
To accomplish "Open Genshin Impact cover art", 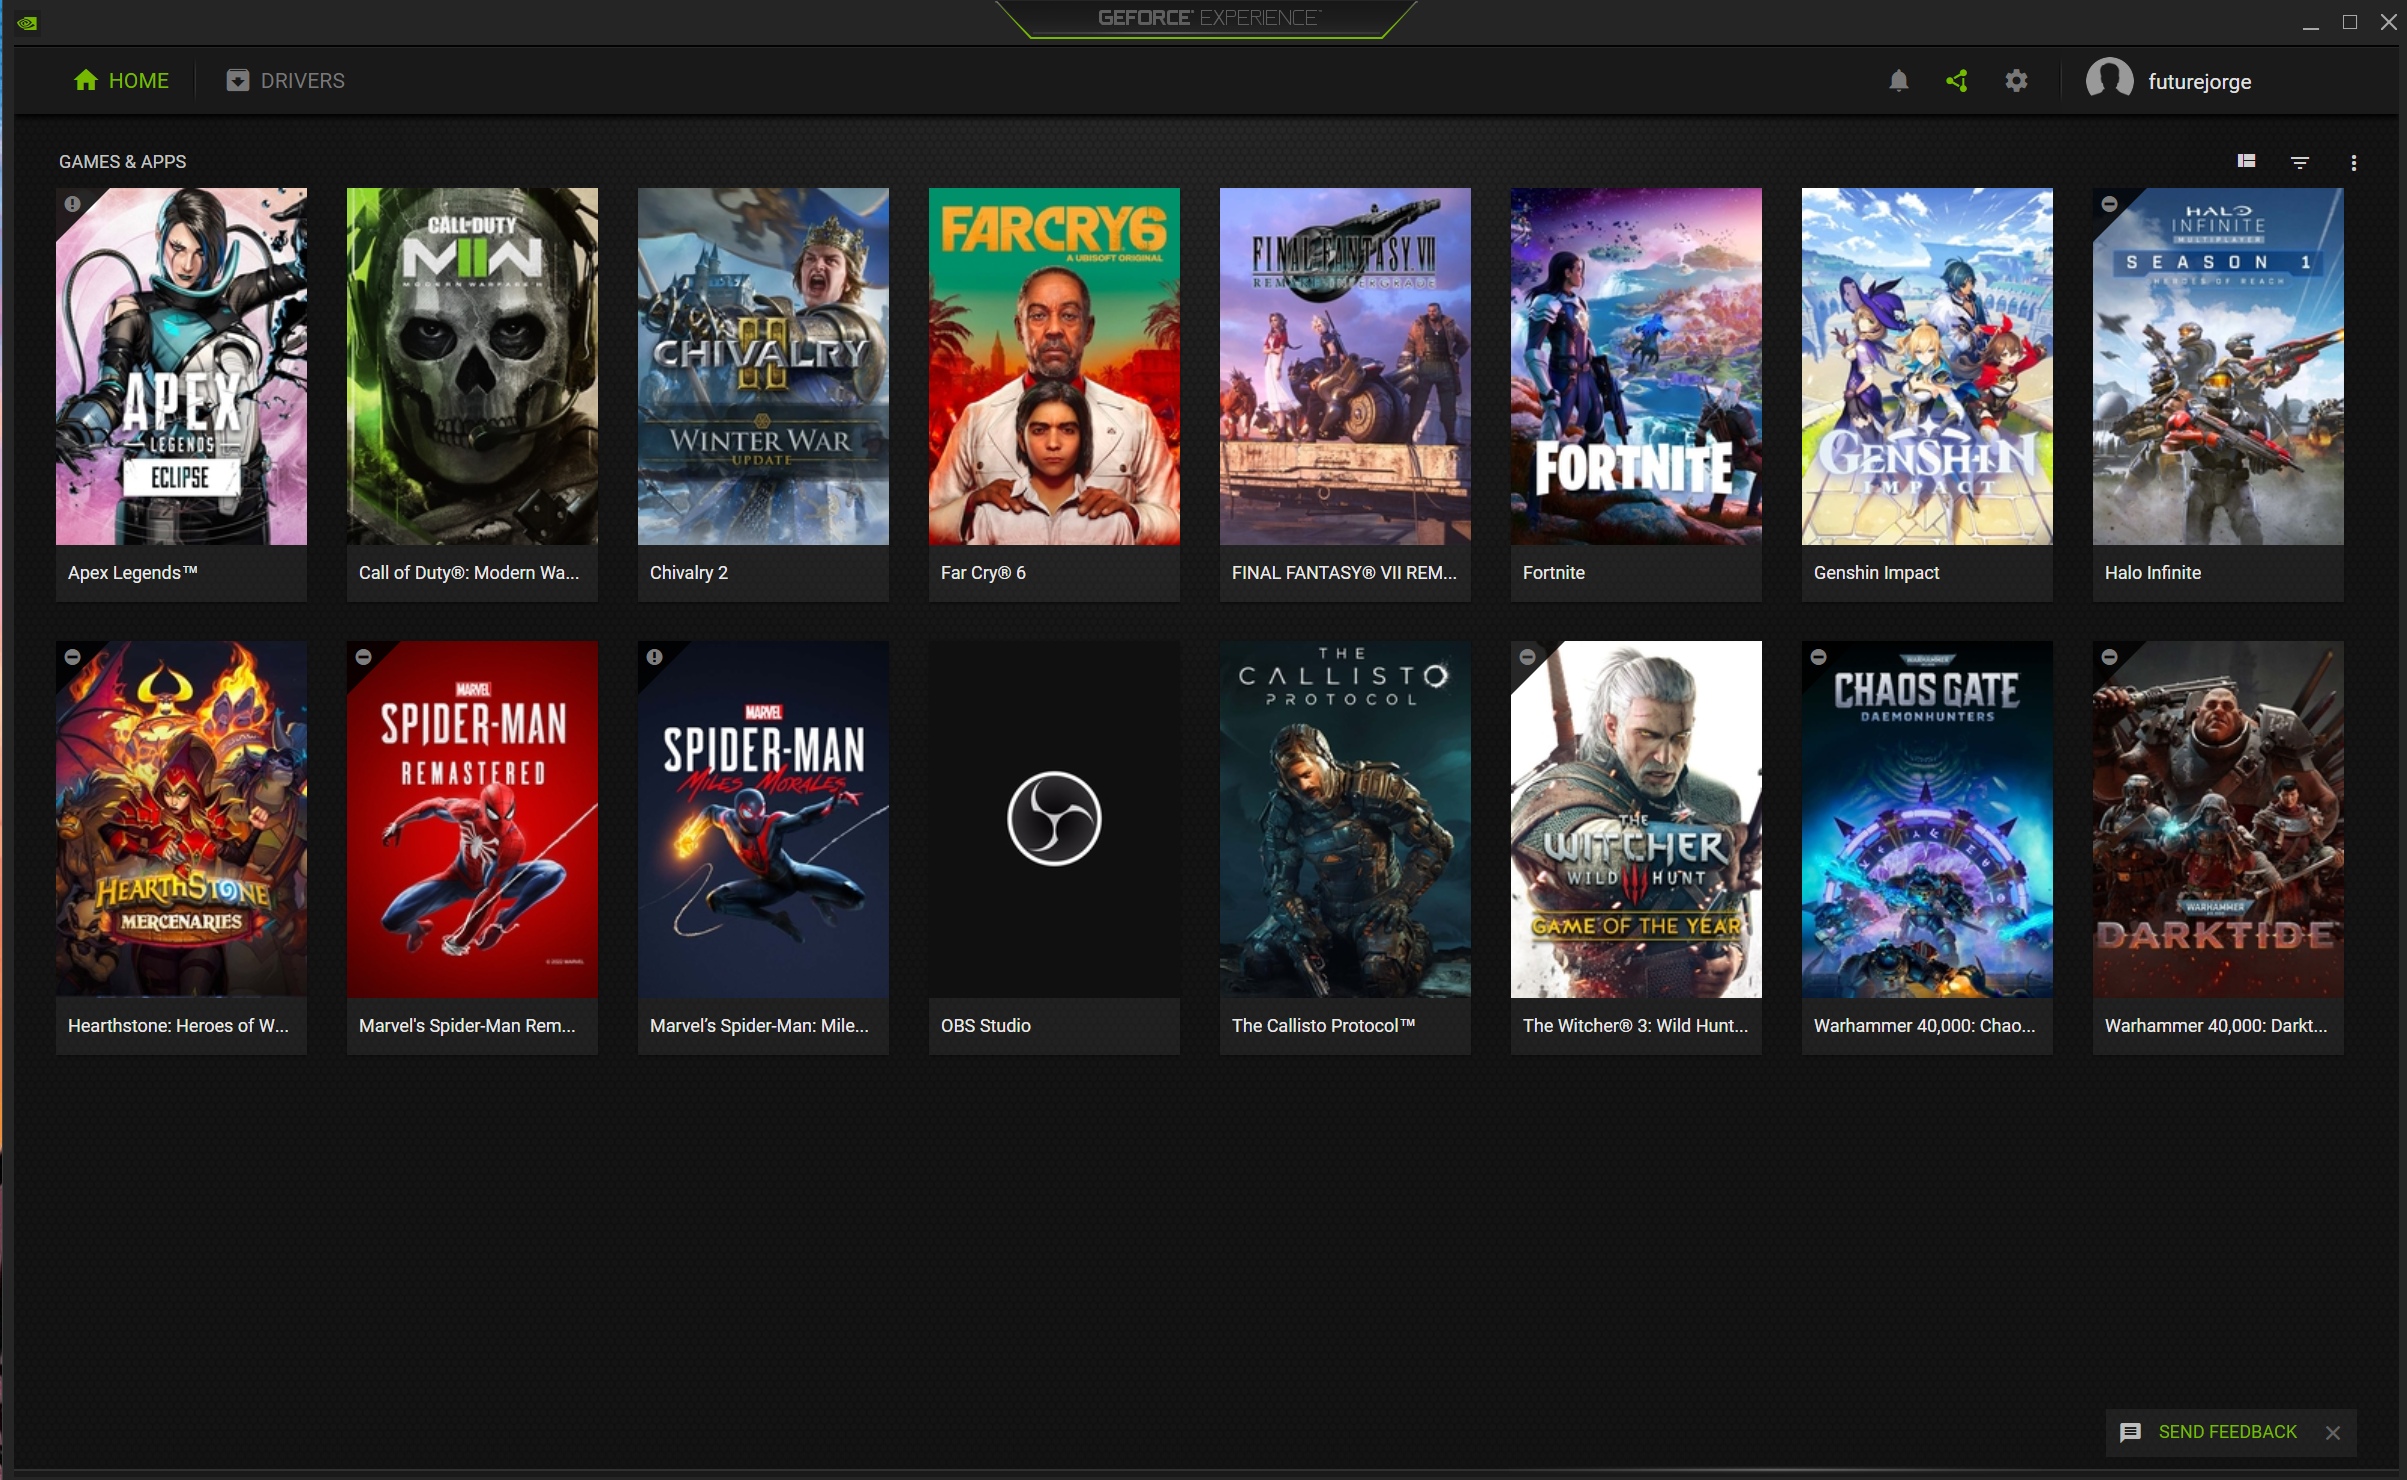I will (x=1927, y=366).
